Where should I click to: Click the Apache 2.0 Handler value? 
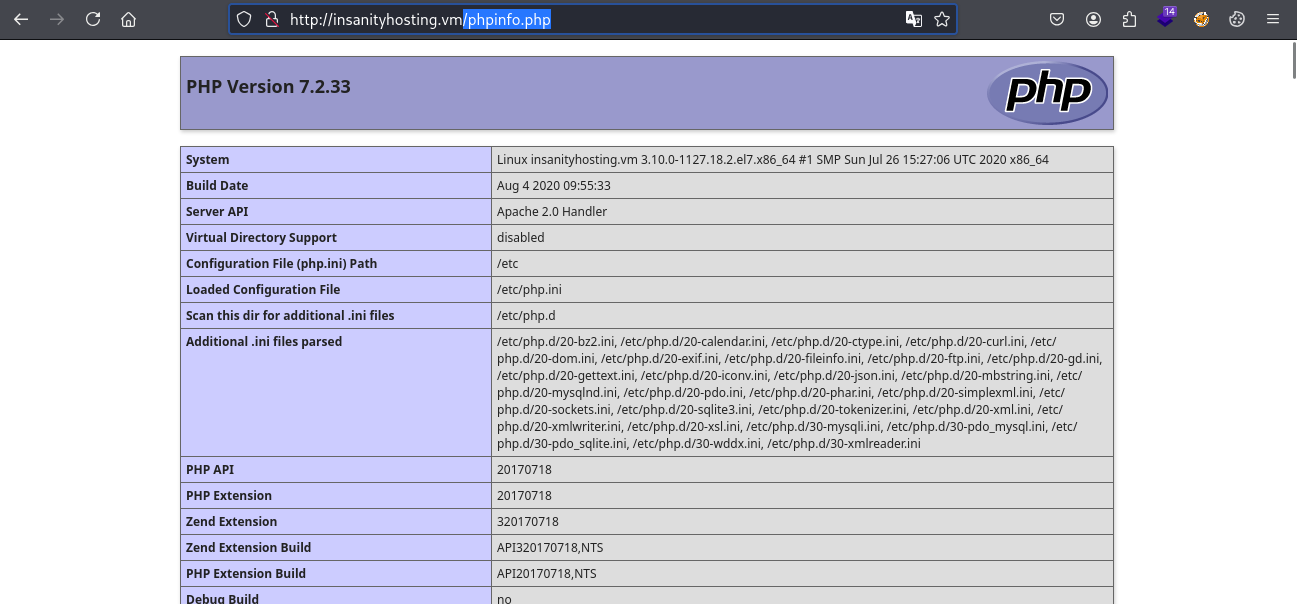[x=551, y=212]
